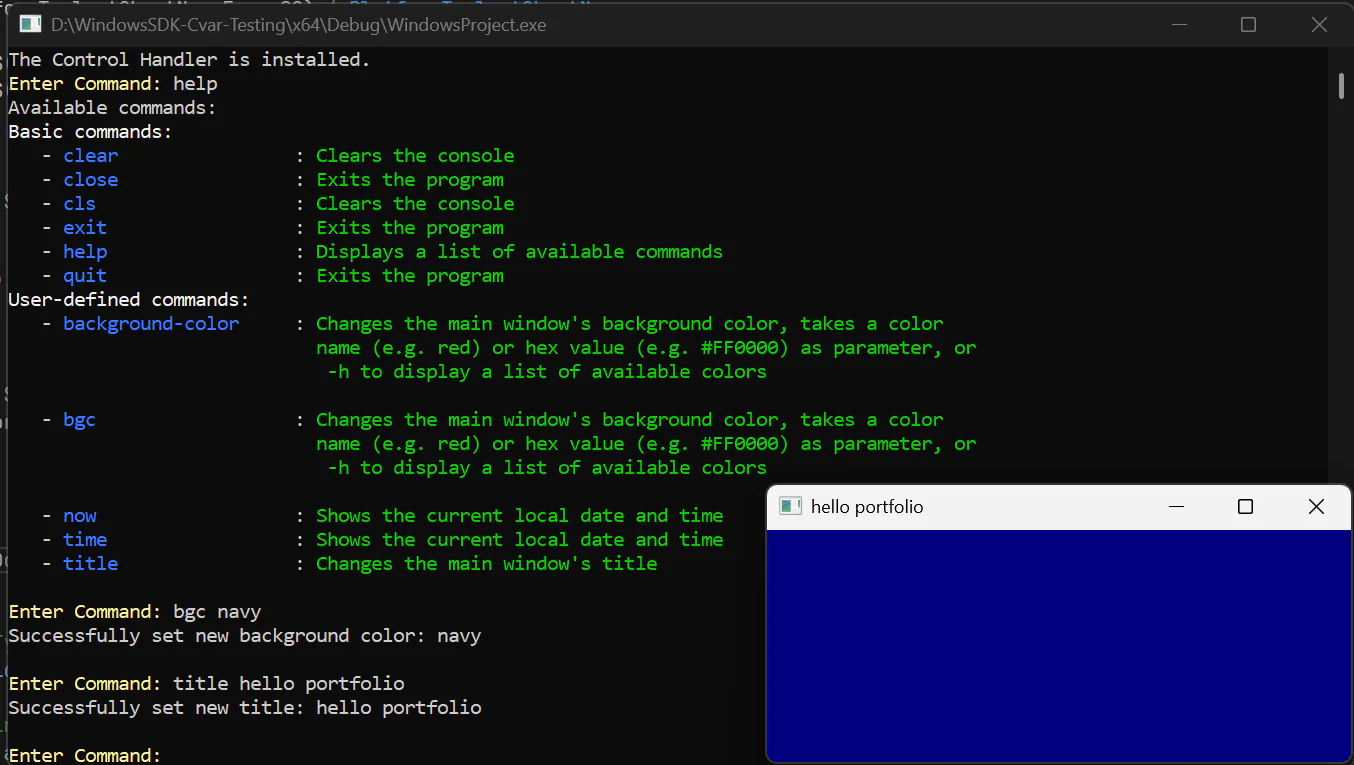Click the console title bar file path
The height and width of the screenshot is (765, 1354).
click(x=298, y=25)
